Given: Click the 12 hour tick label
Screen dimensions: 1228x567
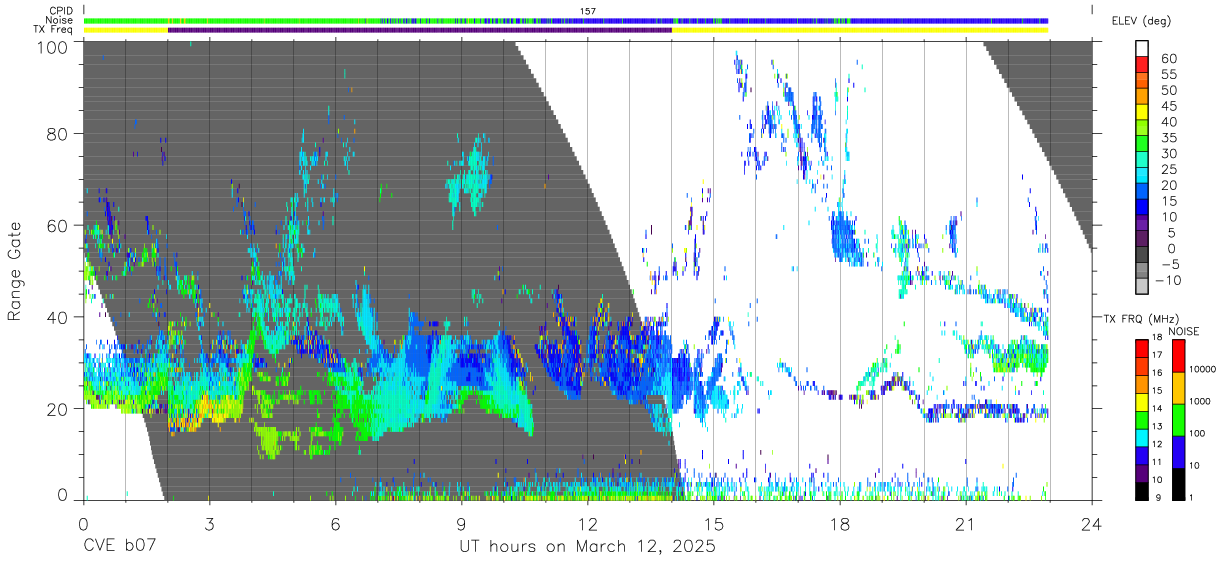Looking at the screenshot, I should pyautogui.click(x=588, y=525).
